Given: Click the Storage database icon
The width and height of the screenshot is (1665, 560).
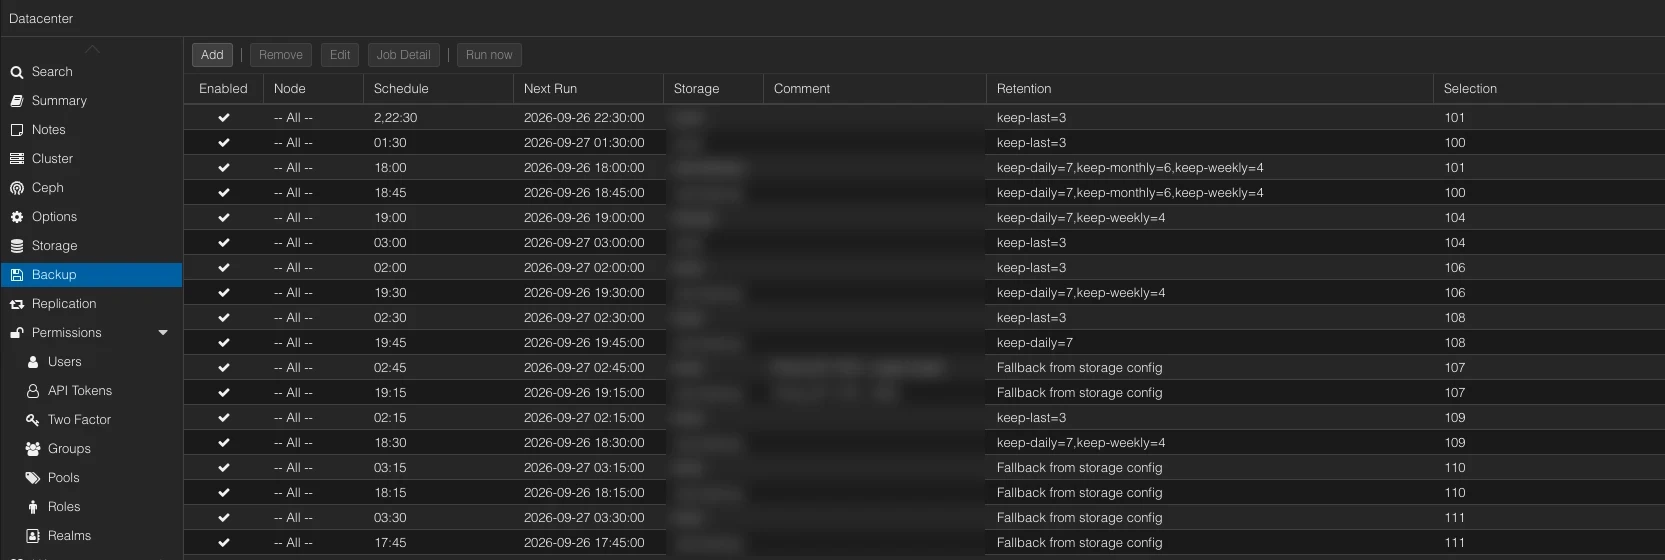Looking at the screenshot, I should click(17, 246).
